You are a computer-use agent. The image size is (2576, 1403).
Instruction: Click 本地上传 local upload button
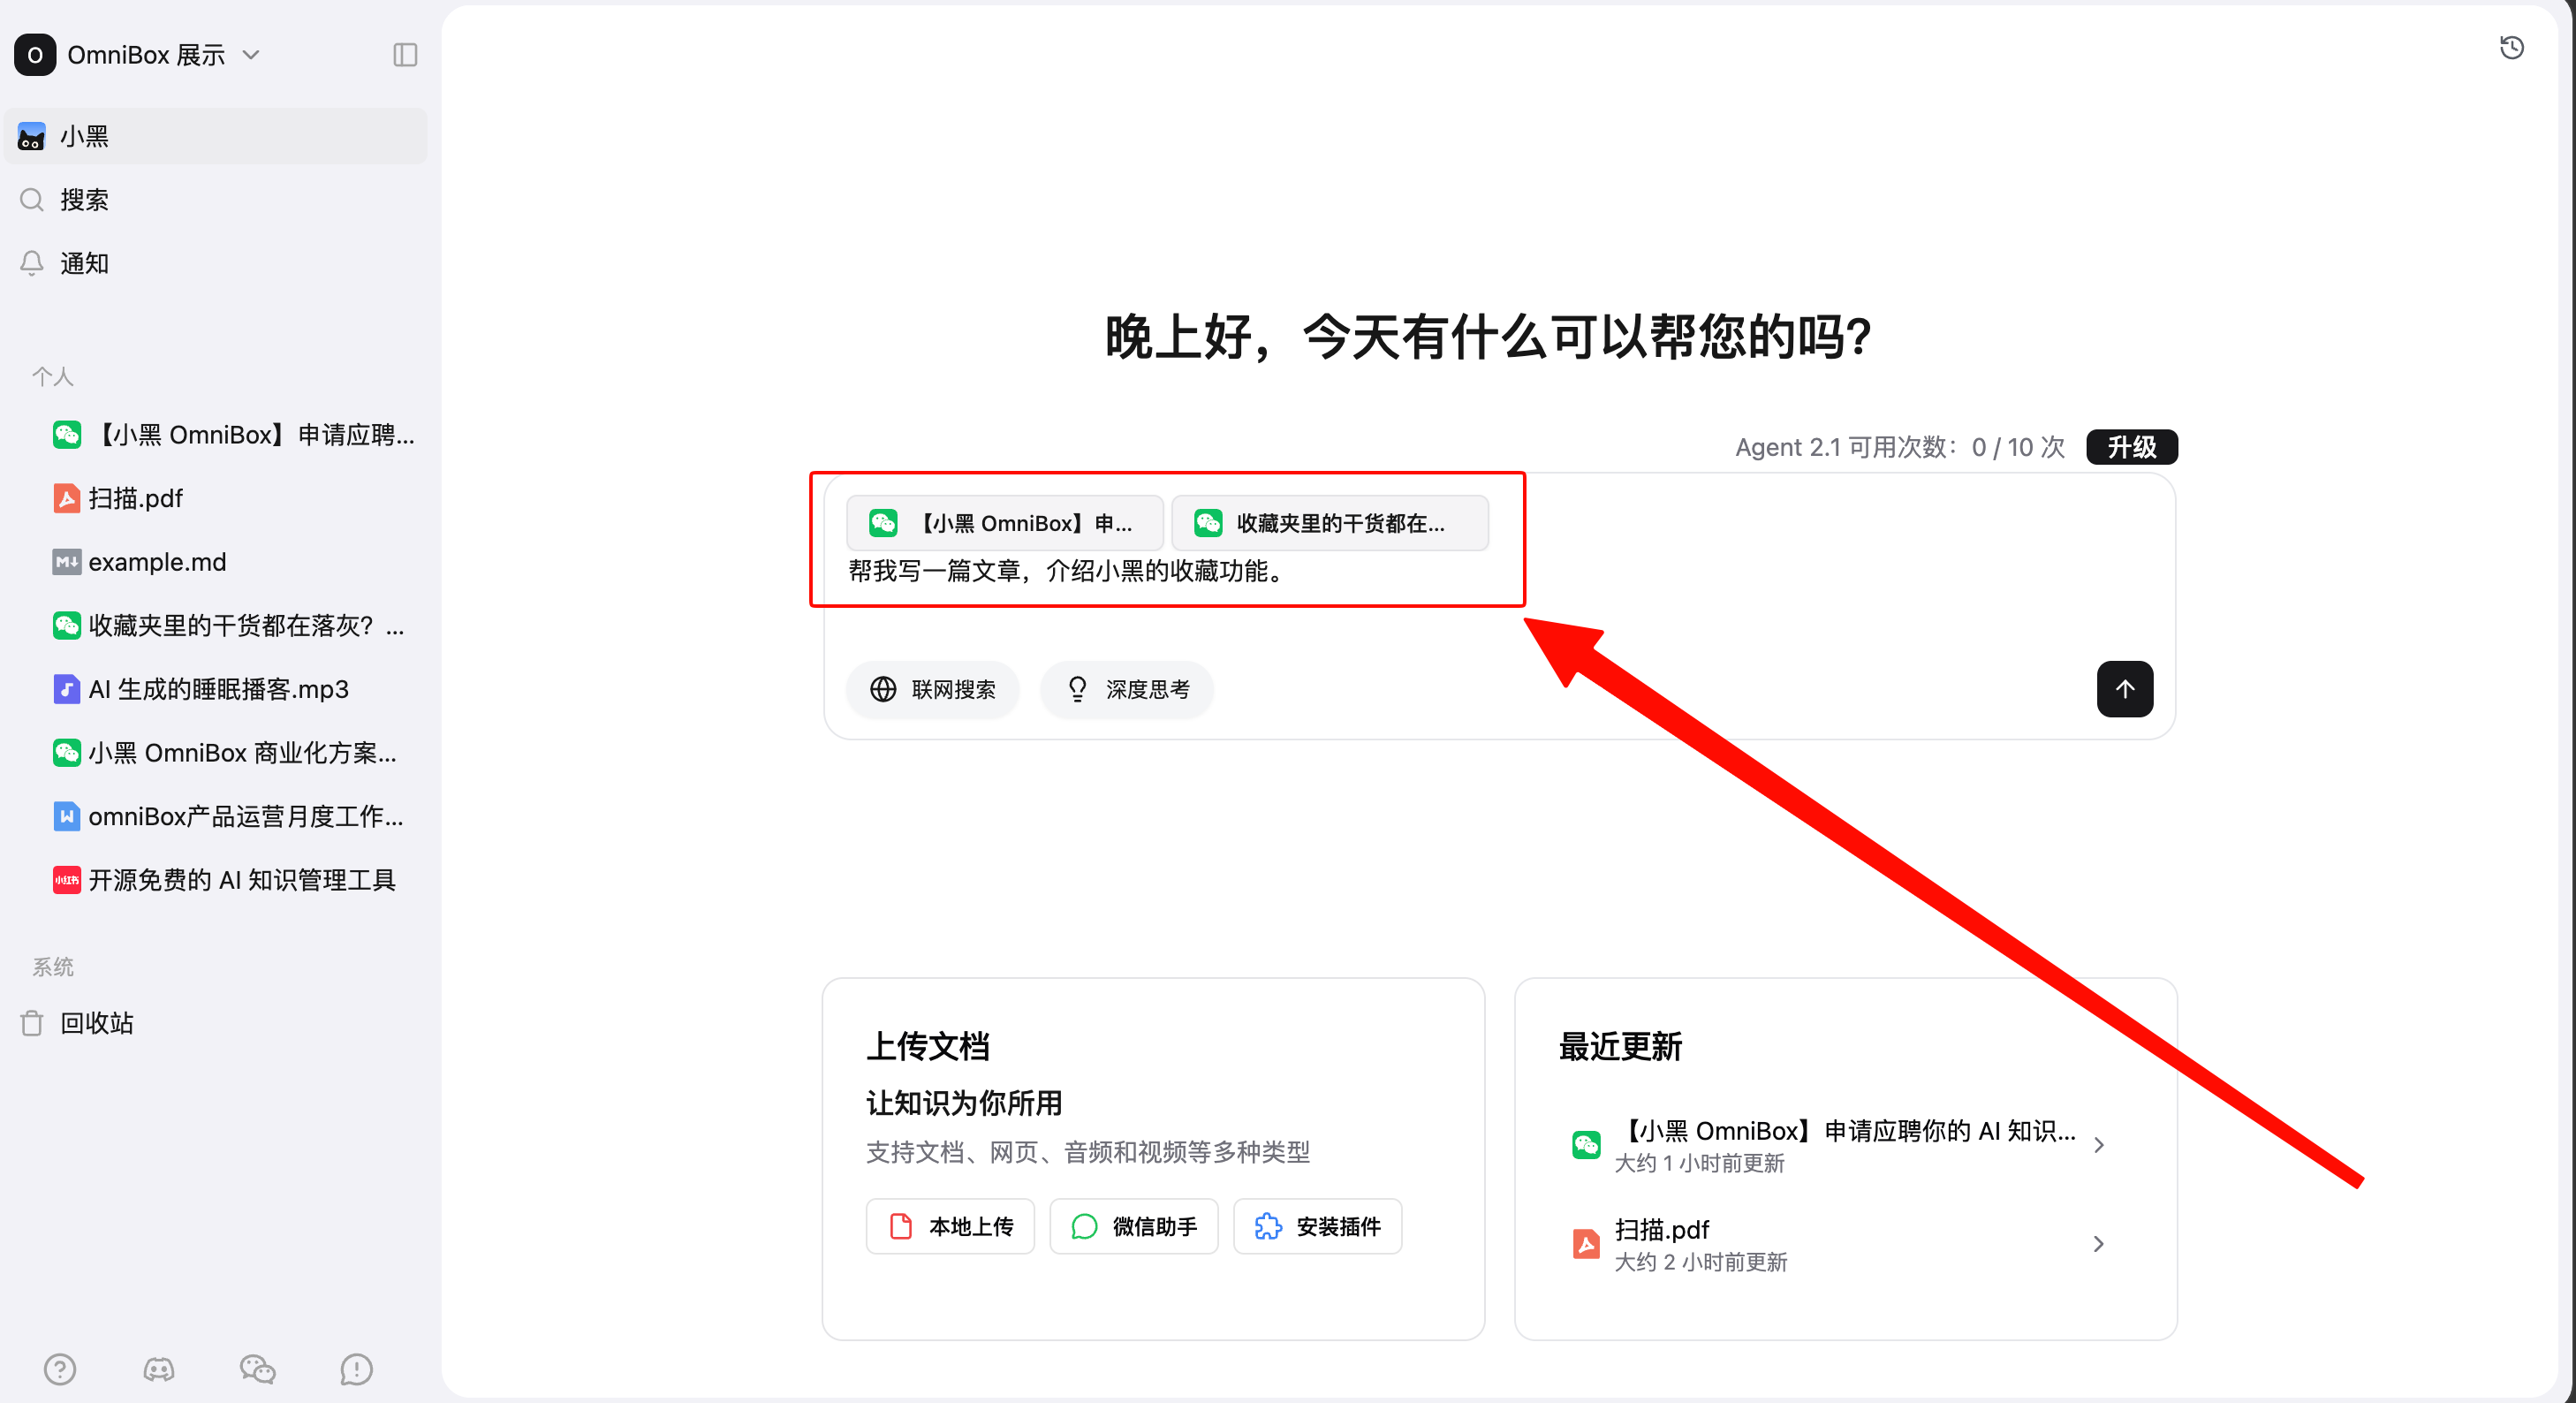tap(950, 1226)
